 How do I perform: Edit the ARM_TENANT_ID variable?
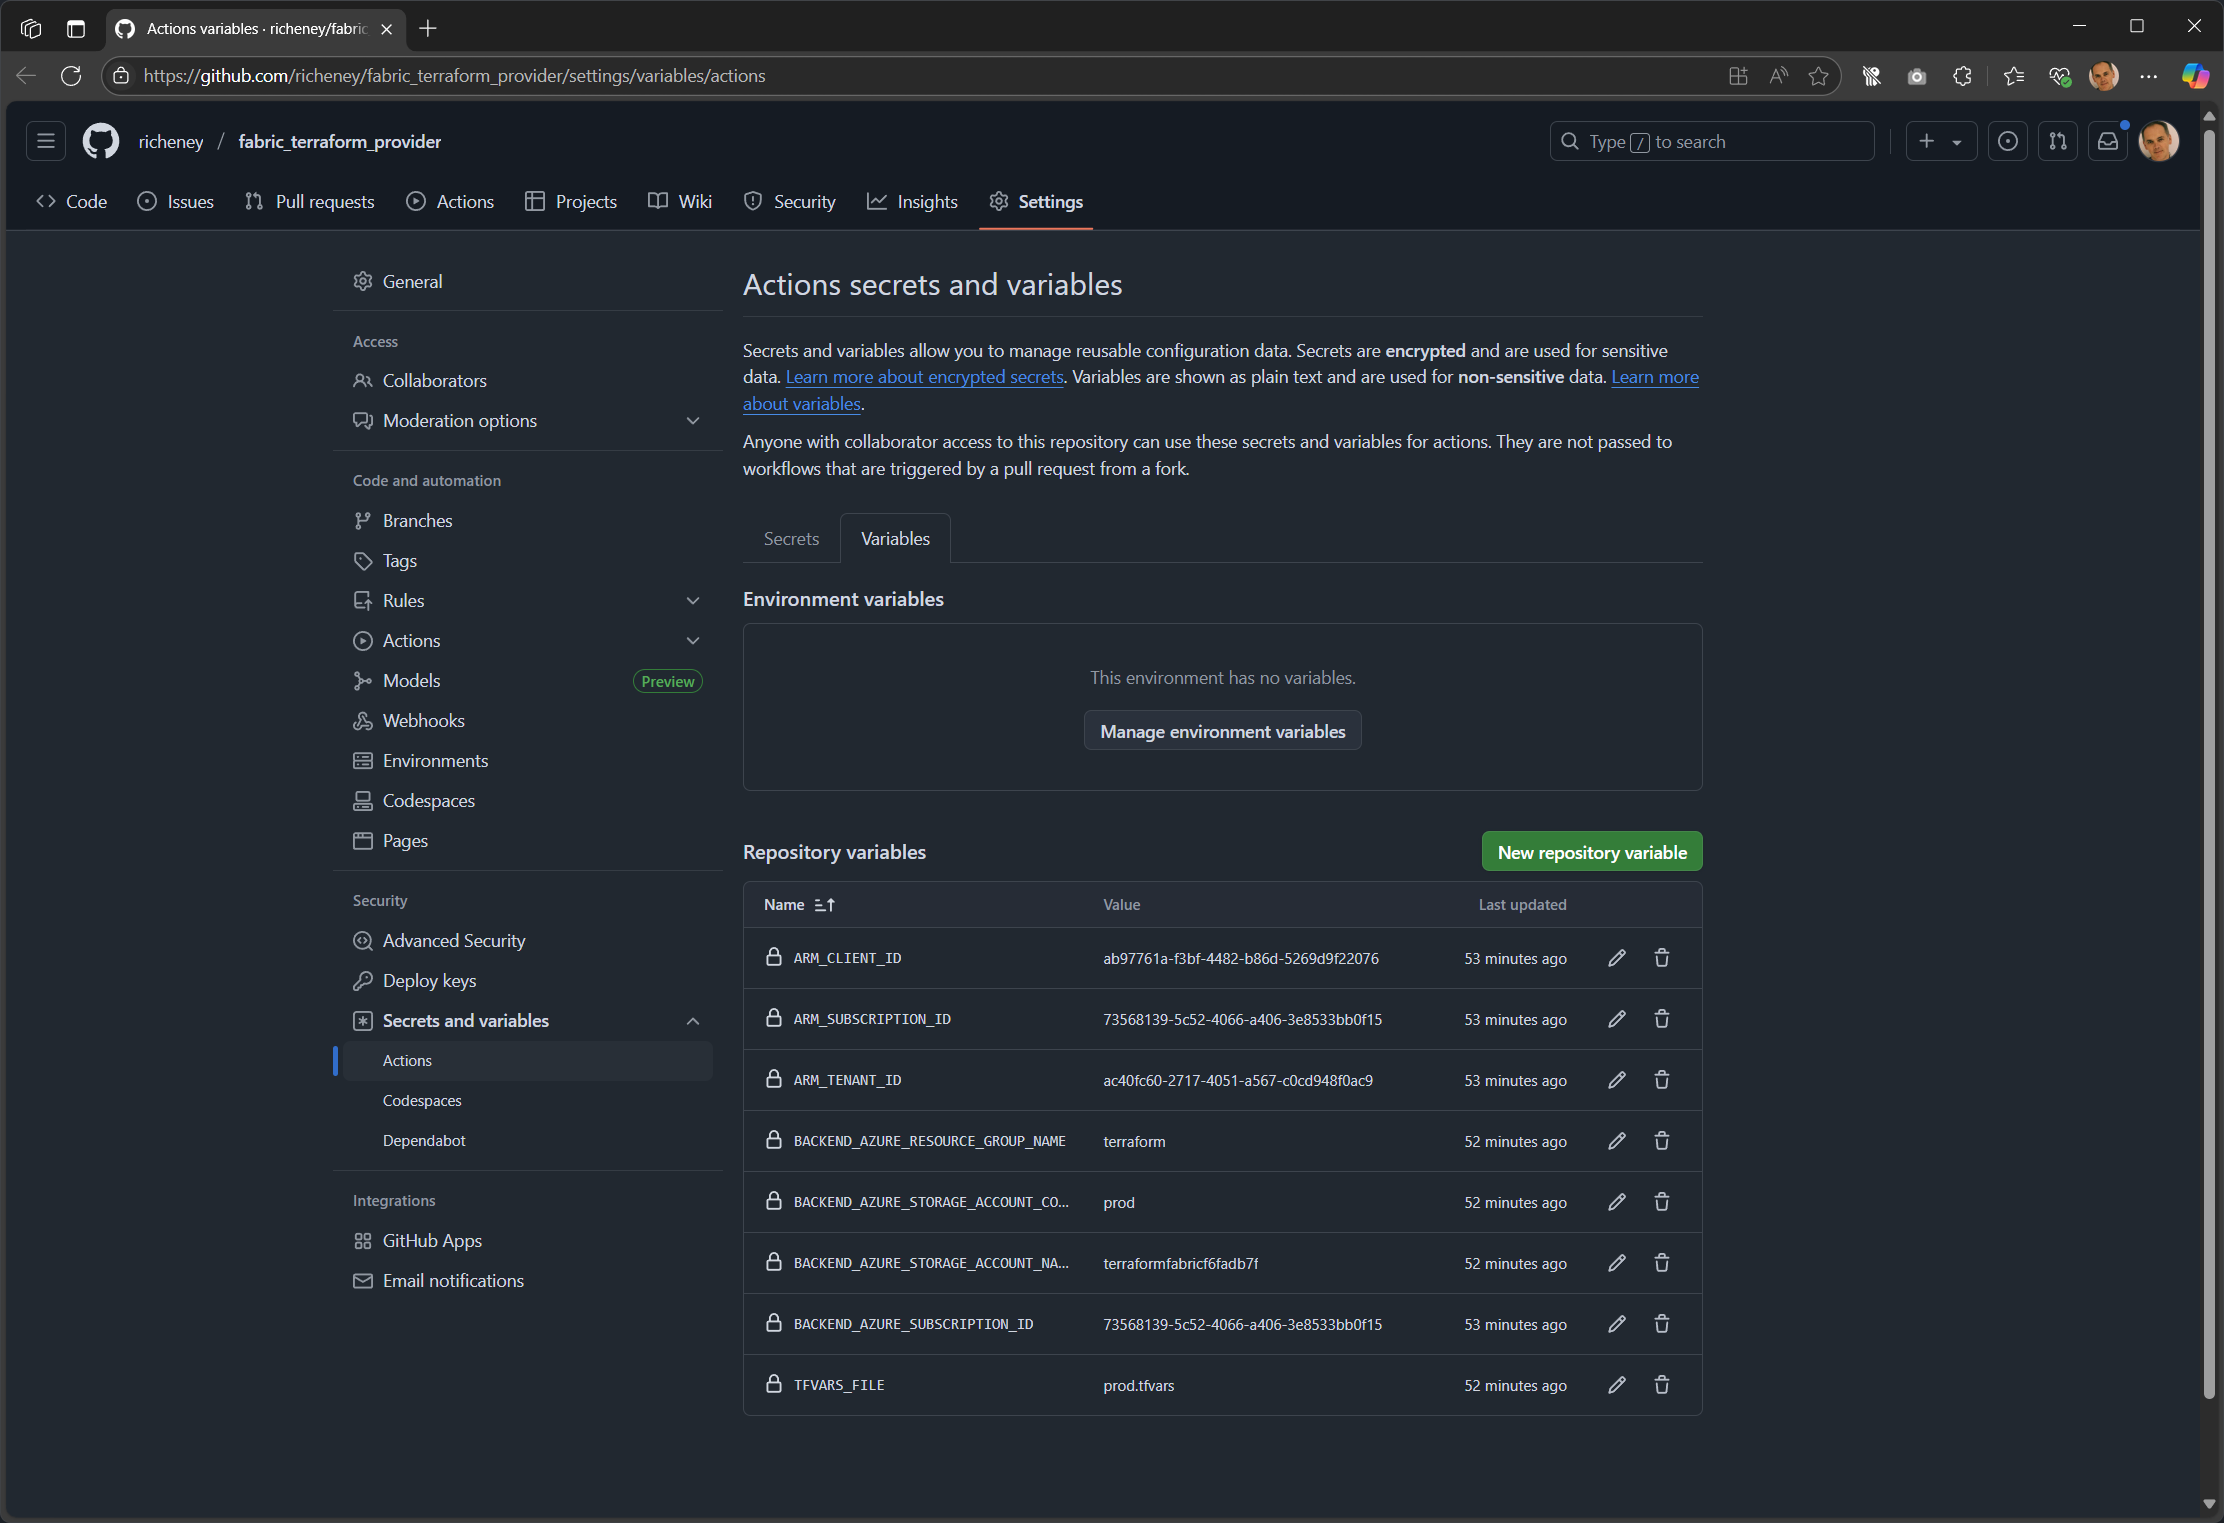coord(1617,1080)
